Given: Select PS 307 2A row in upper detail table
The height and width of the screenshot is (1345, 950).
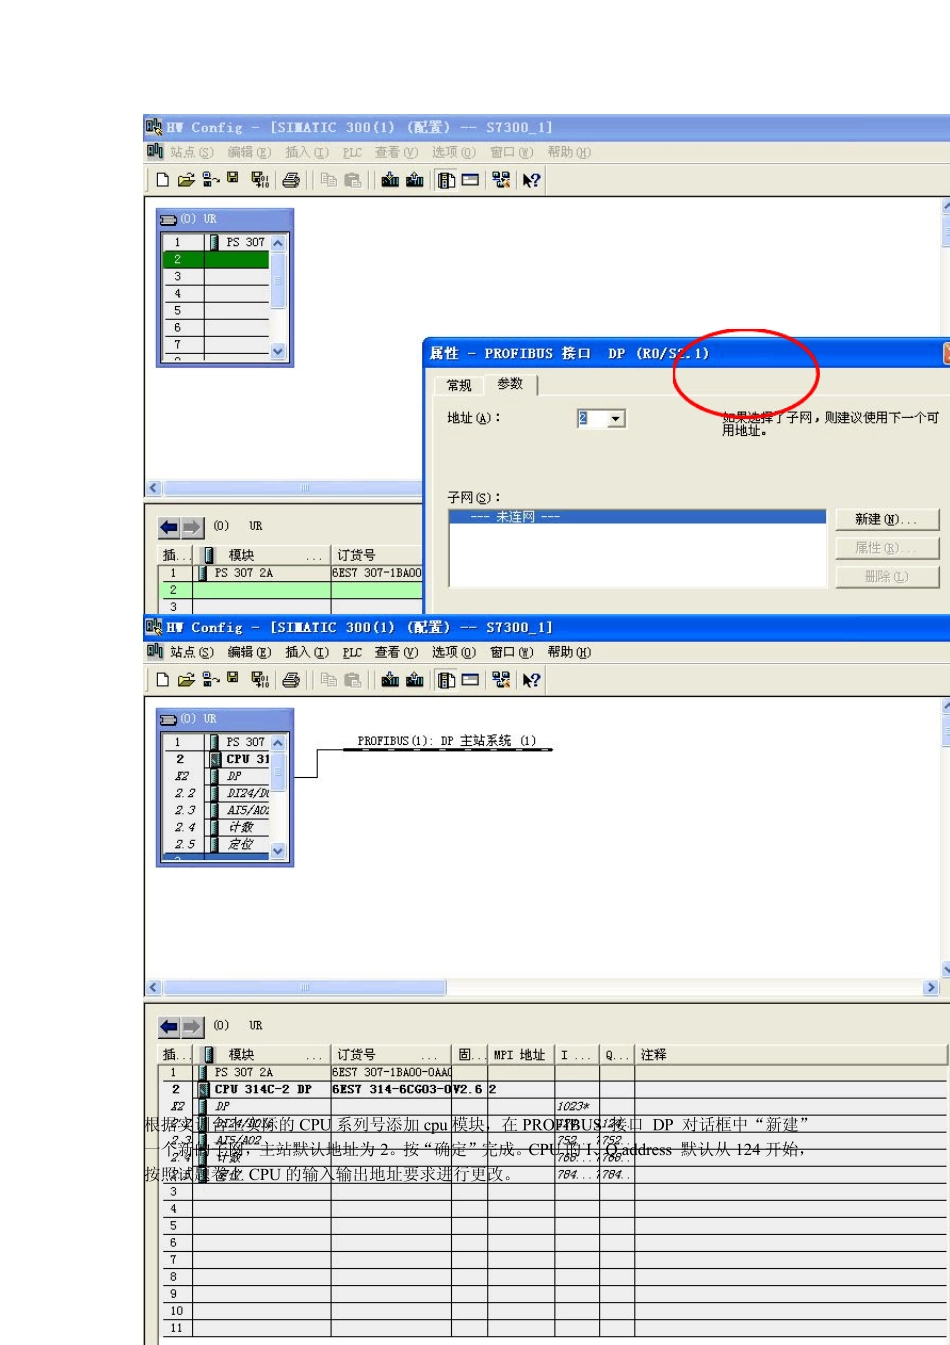Looking at the screenshot, I should (x=291, y=573).
